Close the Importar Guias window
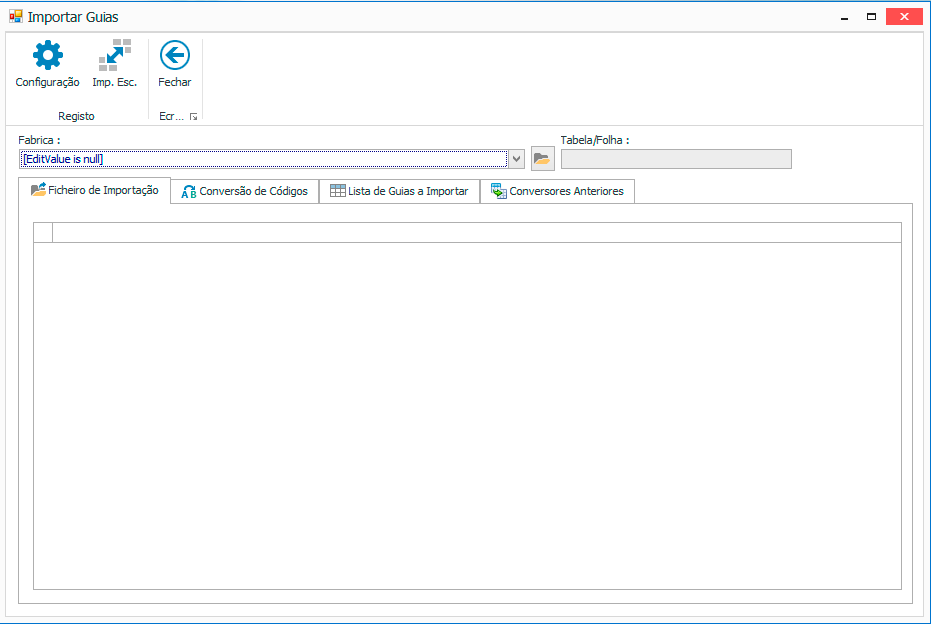This screenshot has height=624, width=931. [x=904, y=17]
